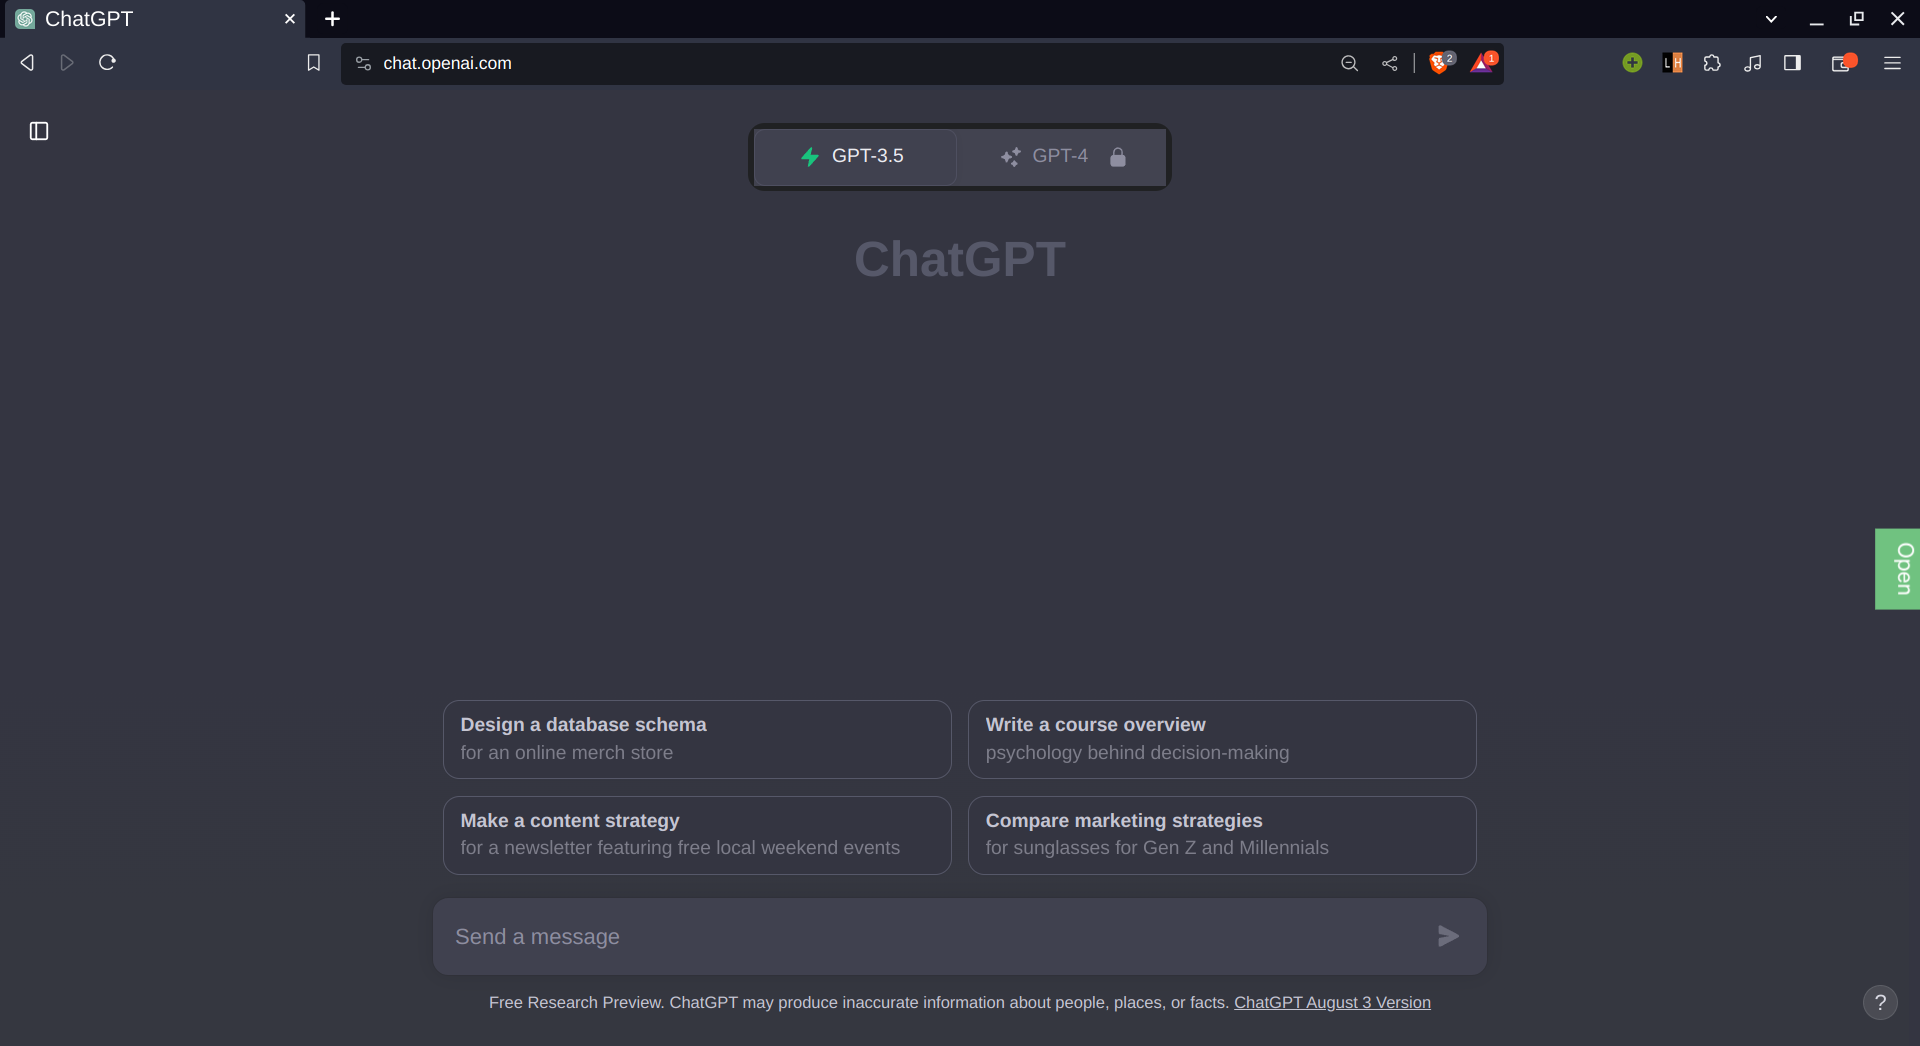
Task: Open the LH extension icon
Action: pos(1672,63)
